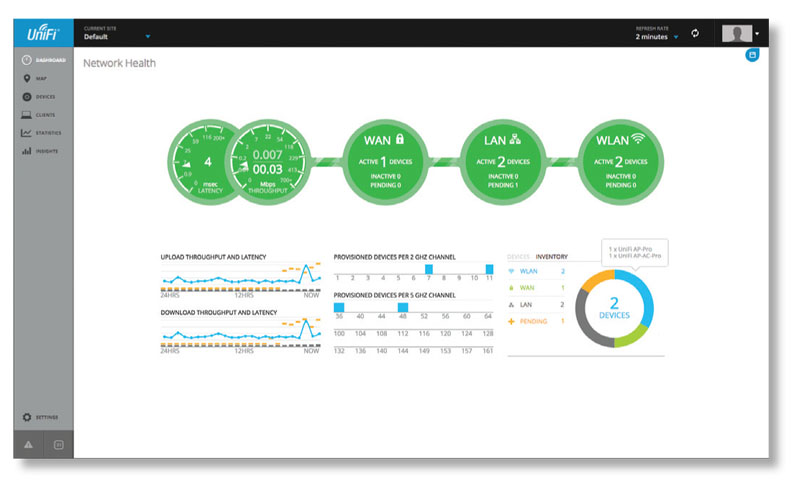Open the Clients laptop icon
The height and width of the screenshot is (487, 800).
[26, 115]
